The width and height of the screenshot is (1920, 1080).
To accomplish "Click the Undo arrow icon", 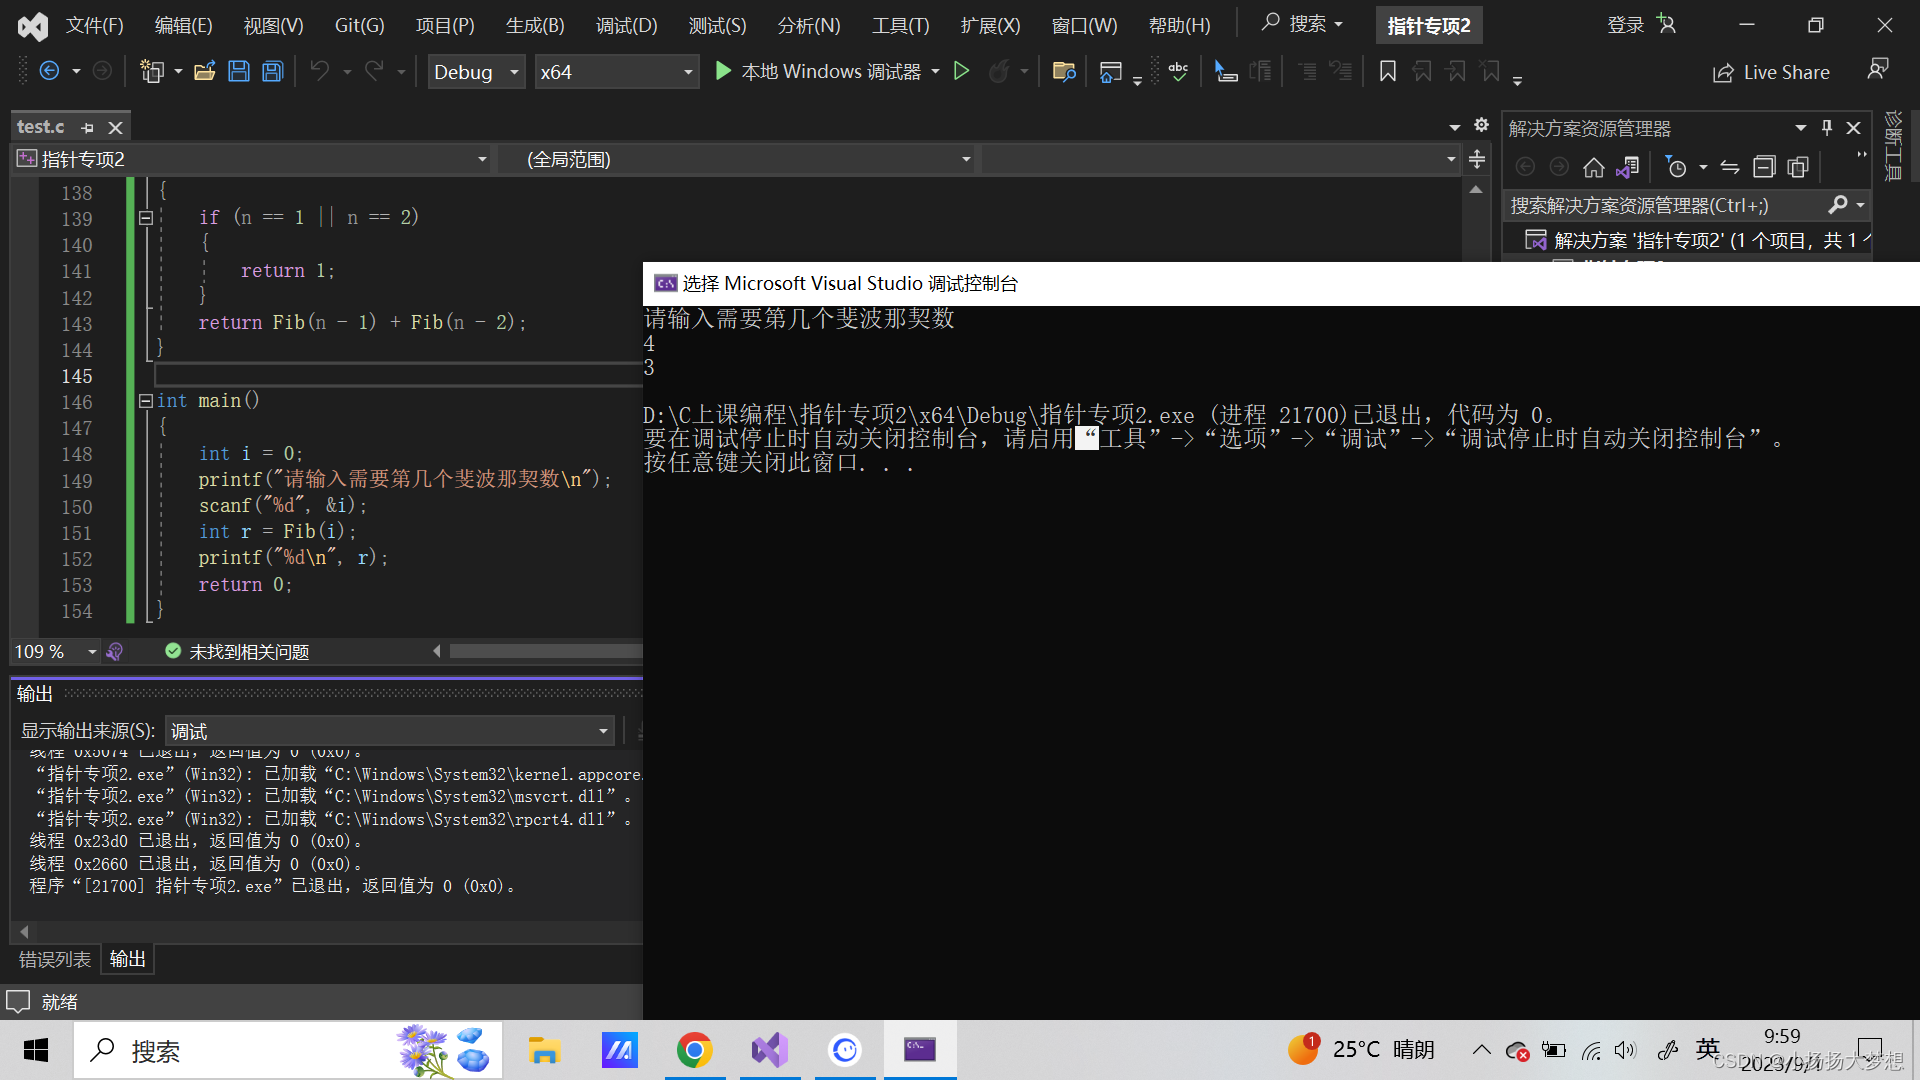I will tap(320, 71).
